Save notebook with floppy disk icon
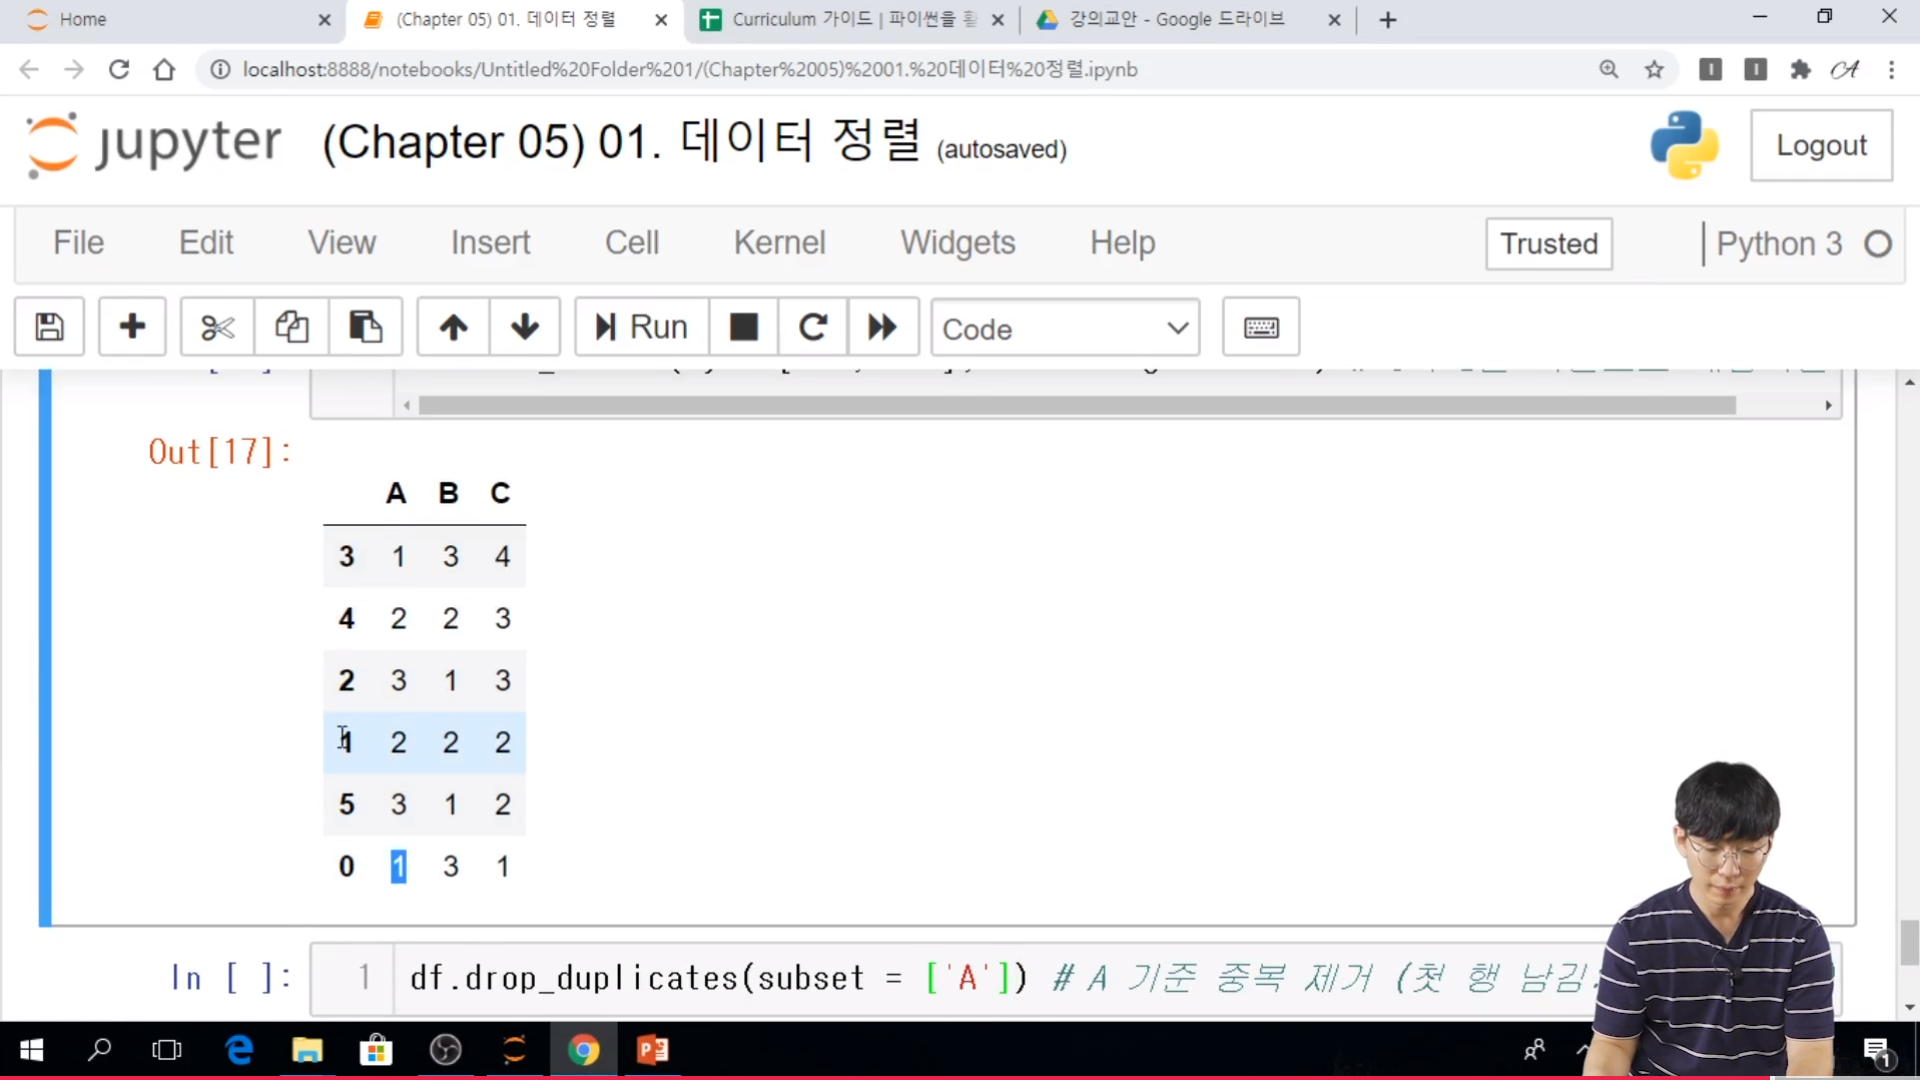Screen dimensions: 1920x1080 coord(49,327)
